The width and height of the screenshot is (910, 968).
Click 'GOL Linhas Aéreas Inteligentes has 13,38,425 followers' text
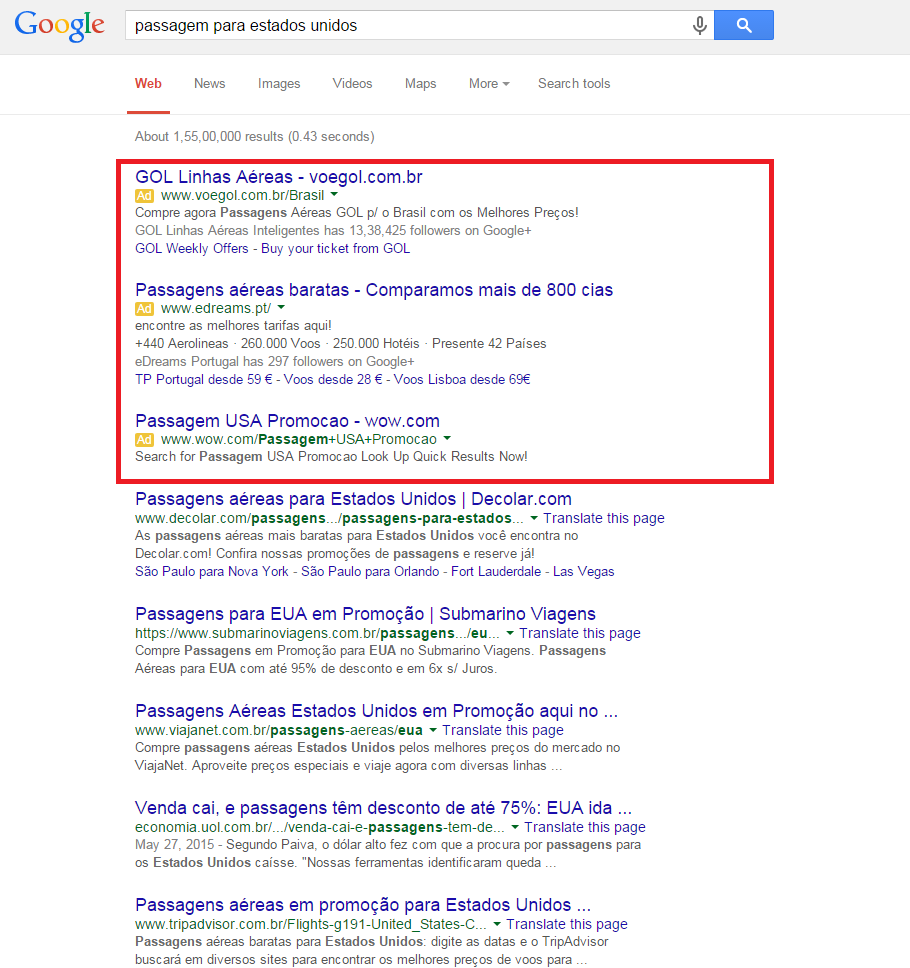point(333,230)
